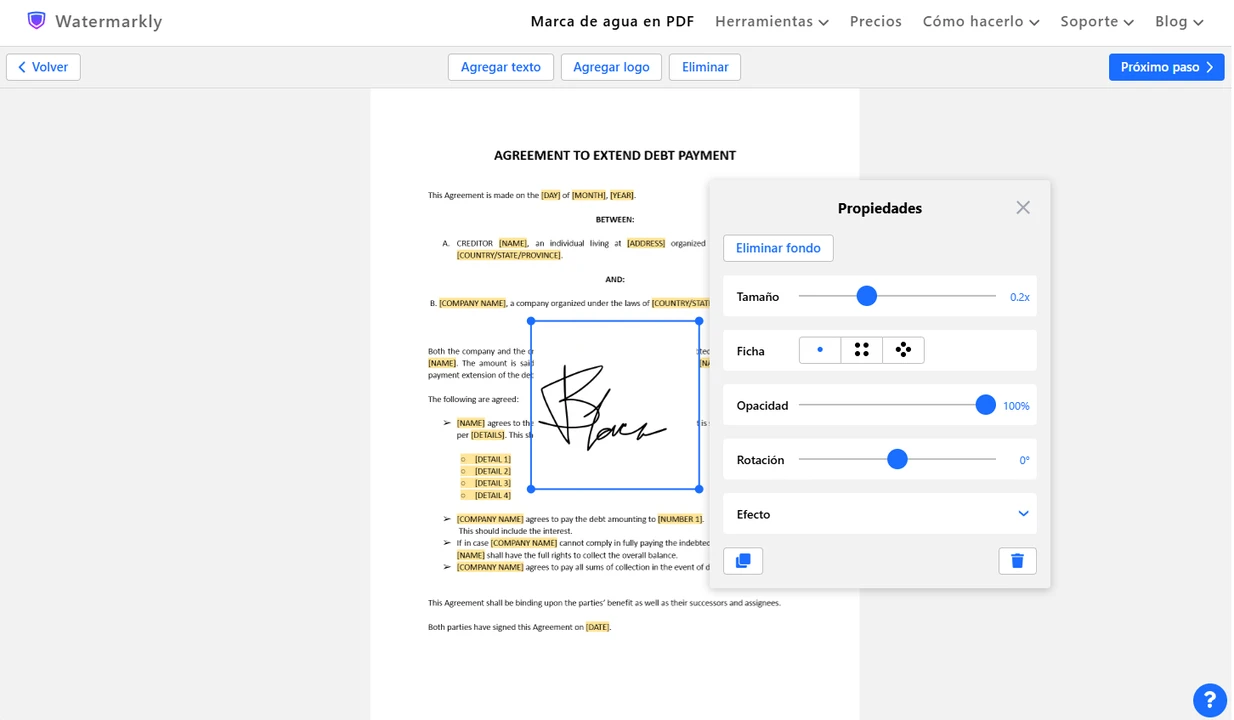Click the Opacidad slider handle
The image size is (1234, 720).
click(x=986, y=405)
